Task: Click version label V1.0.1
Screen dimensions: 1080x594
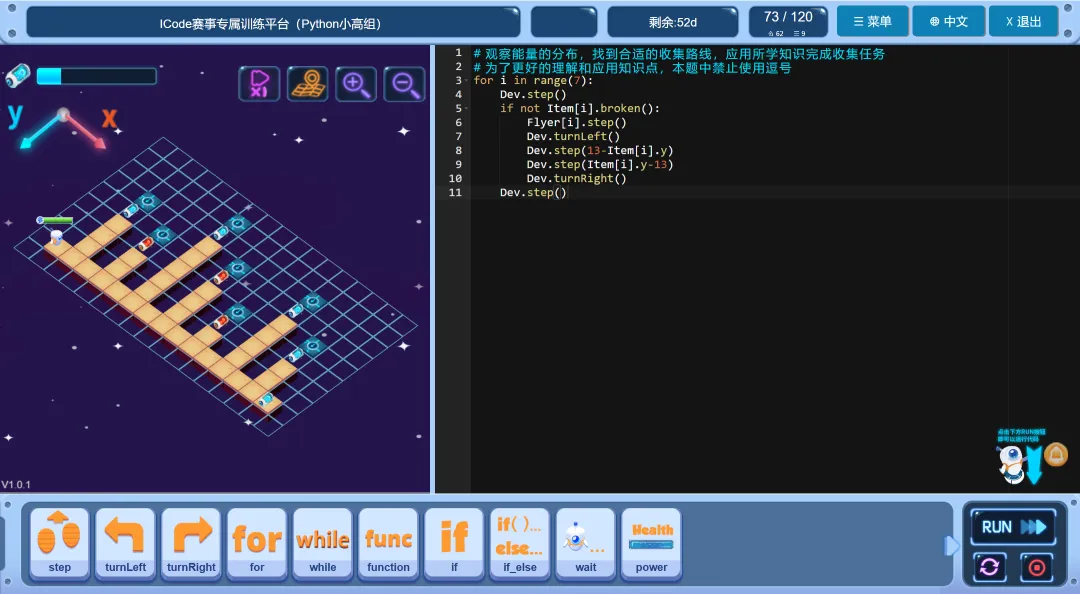Action: pos(16,484)
